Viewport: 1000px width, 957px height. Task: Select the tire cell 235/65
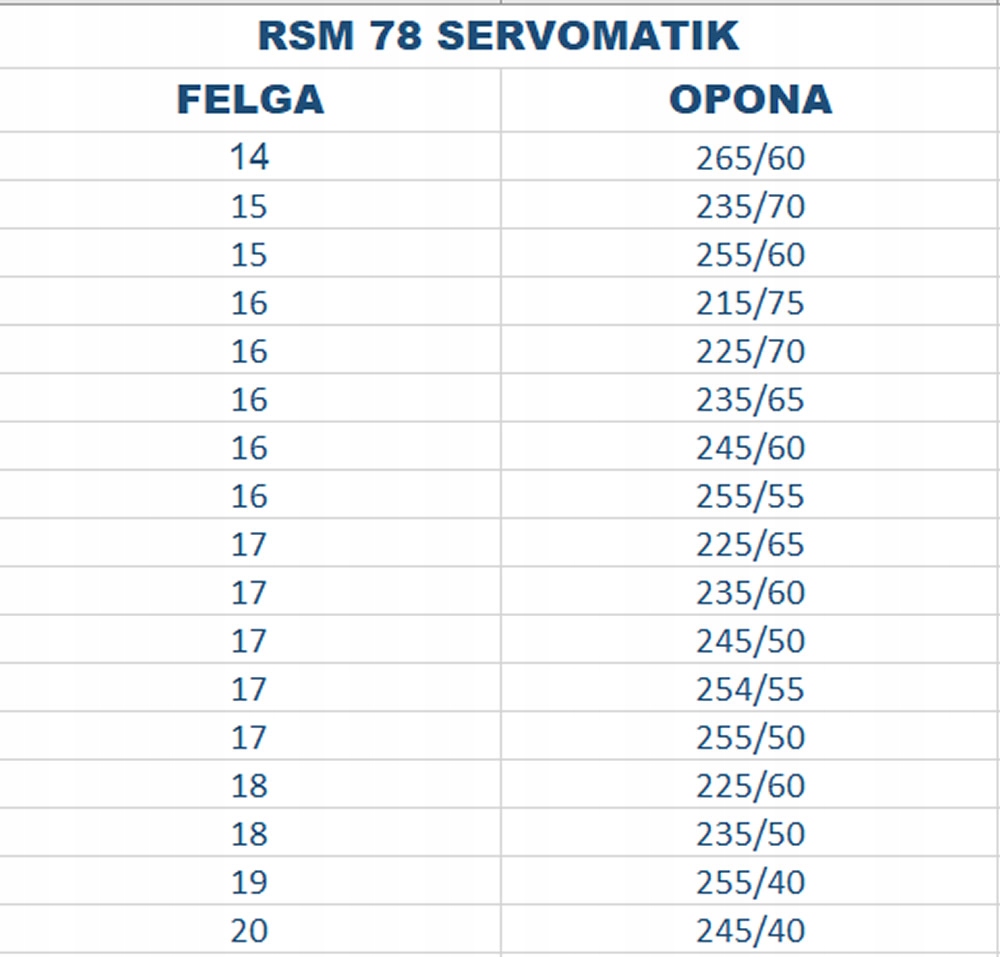[x=750, y=398]
